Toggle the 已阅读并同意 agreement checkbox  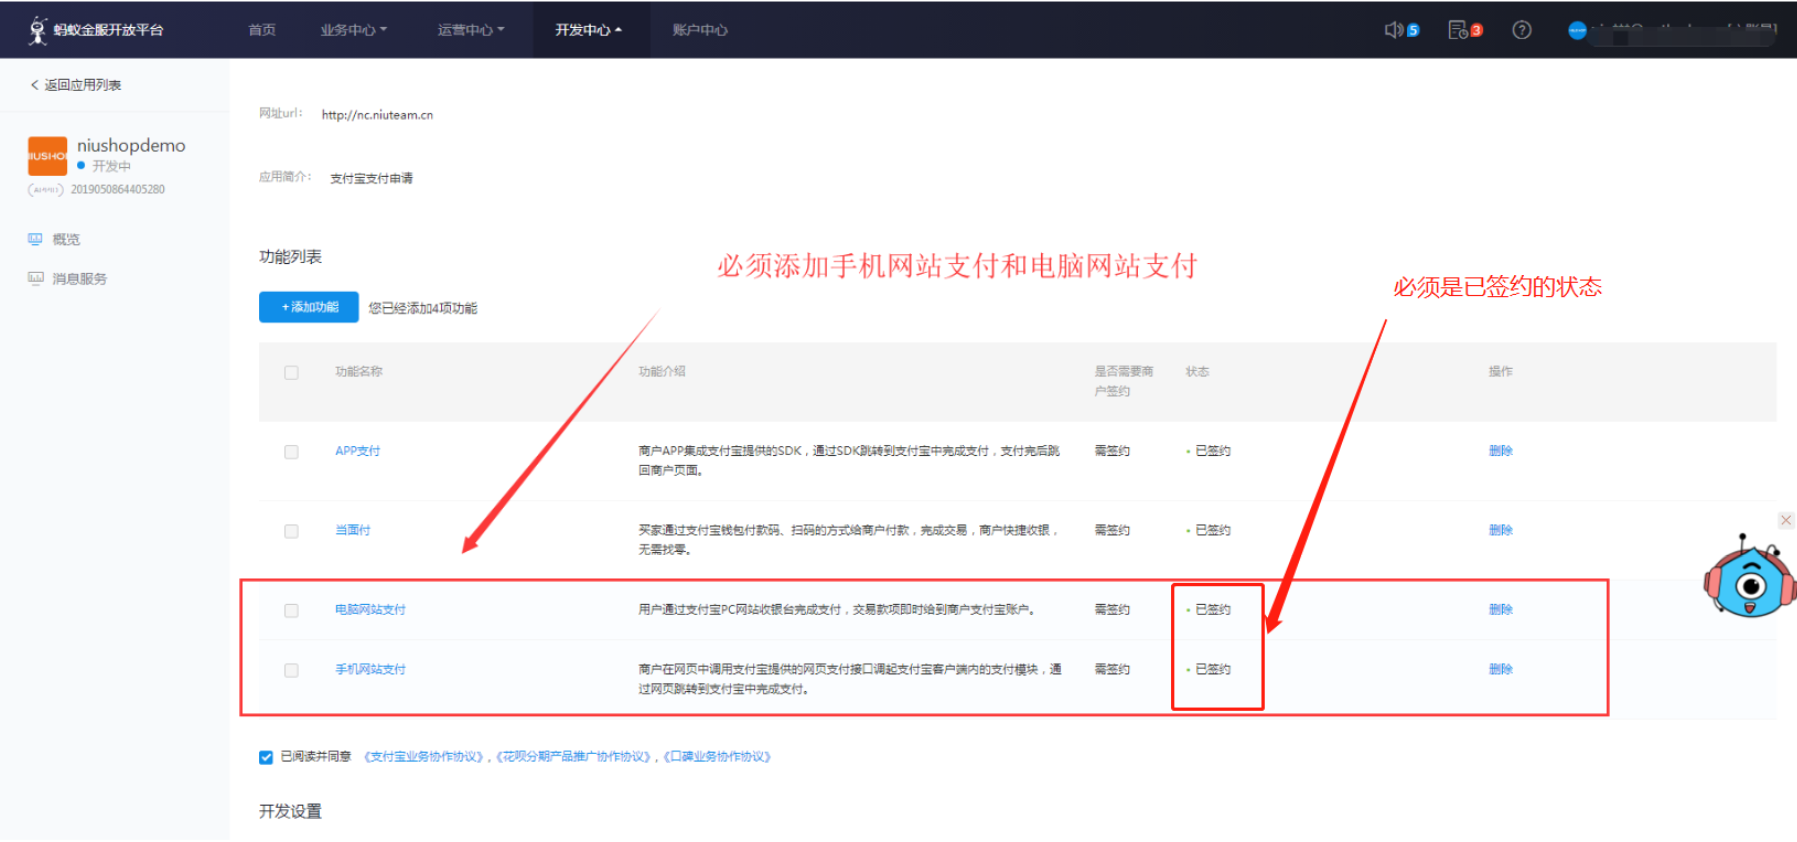[x=266, y=757]
